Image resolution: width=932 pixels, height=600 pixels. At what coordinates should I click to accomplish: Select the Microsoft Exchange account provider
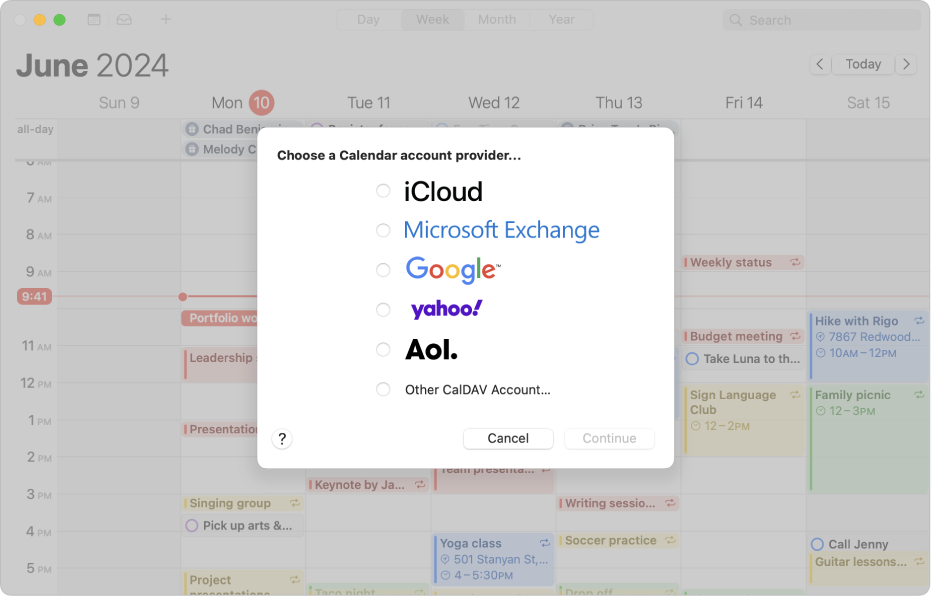tap(383, 230)
